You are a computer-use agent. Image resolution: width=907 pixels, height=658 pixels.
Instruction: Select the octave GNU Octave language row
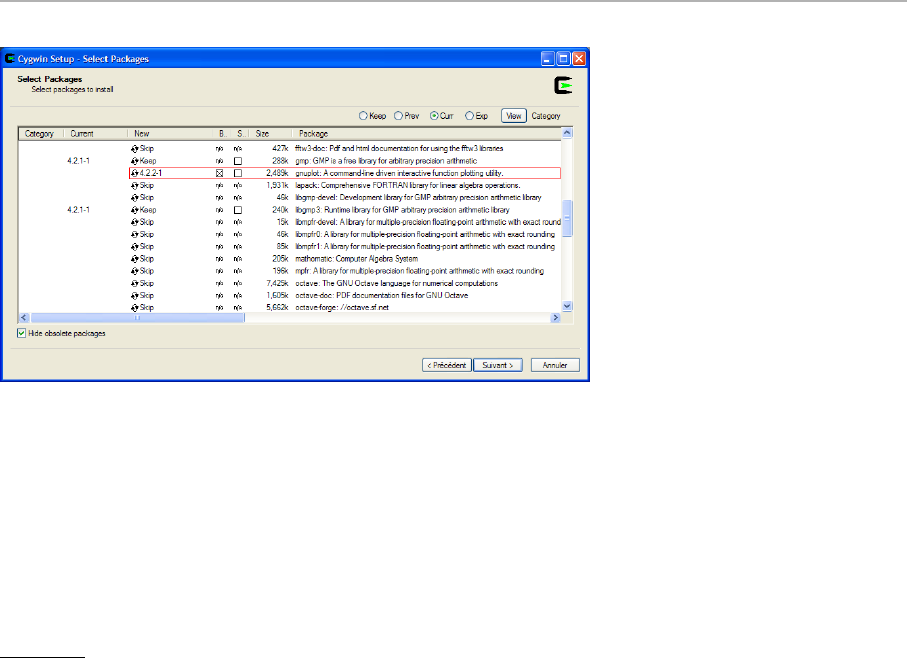point(396,283)
